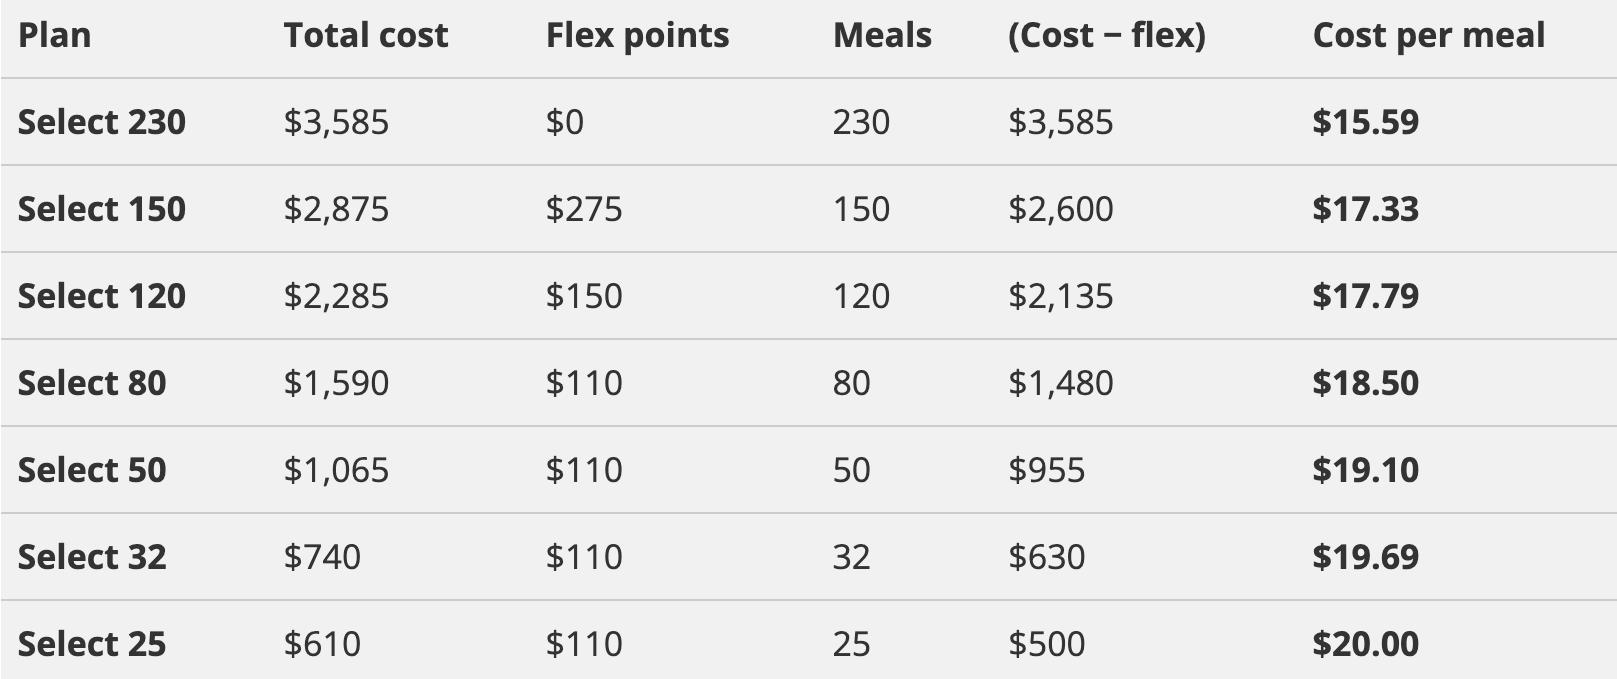The image size is (1617, 679).
Task: Click the Meals column header
Action: coord(882,36)
